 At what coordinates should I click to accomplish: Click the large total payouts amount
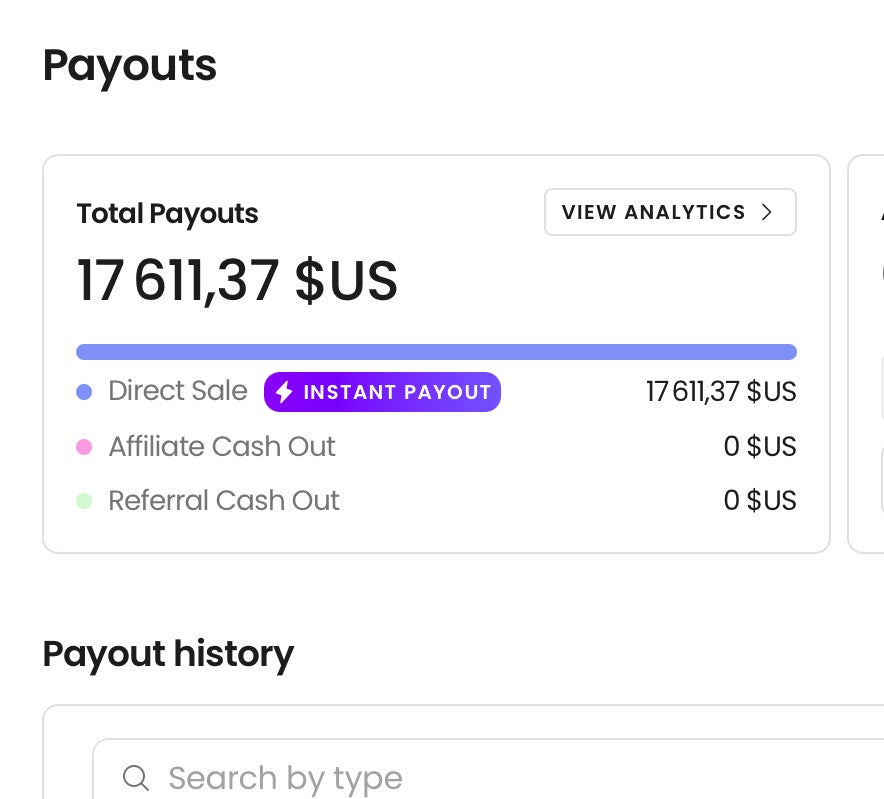pyautogui.click(x=237, y=281)
